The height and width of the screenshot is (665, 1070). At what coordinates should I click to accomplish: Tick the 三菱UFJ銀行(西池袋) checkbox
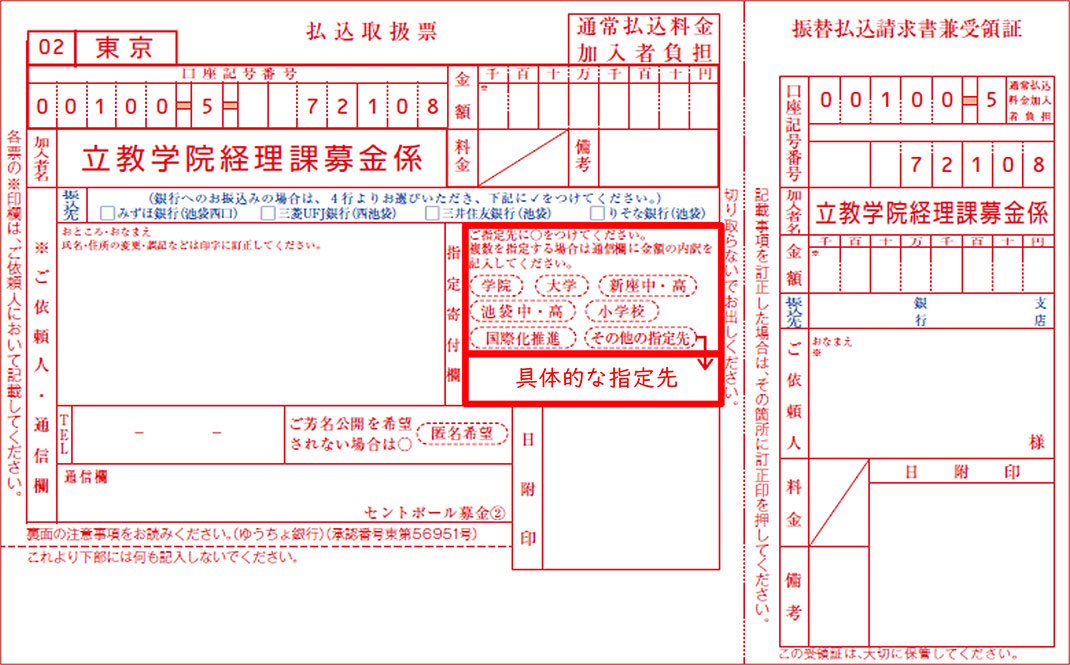268,213
